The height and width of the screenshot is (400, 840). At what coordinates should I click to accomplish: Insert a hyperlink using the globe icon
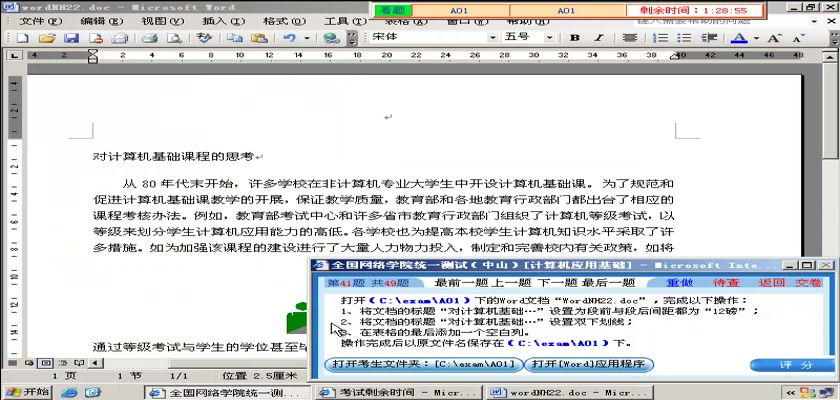tap(332, 38)
